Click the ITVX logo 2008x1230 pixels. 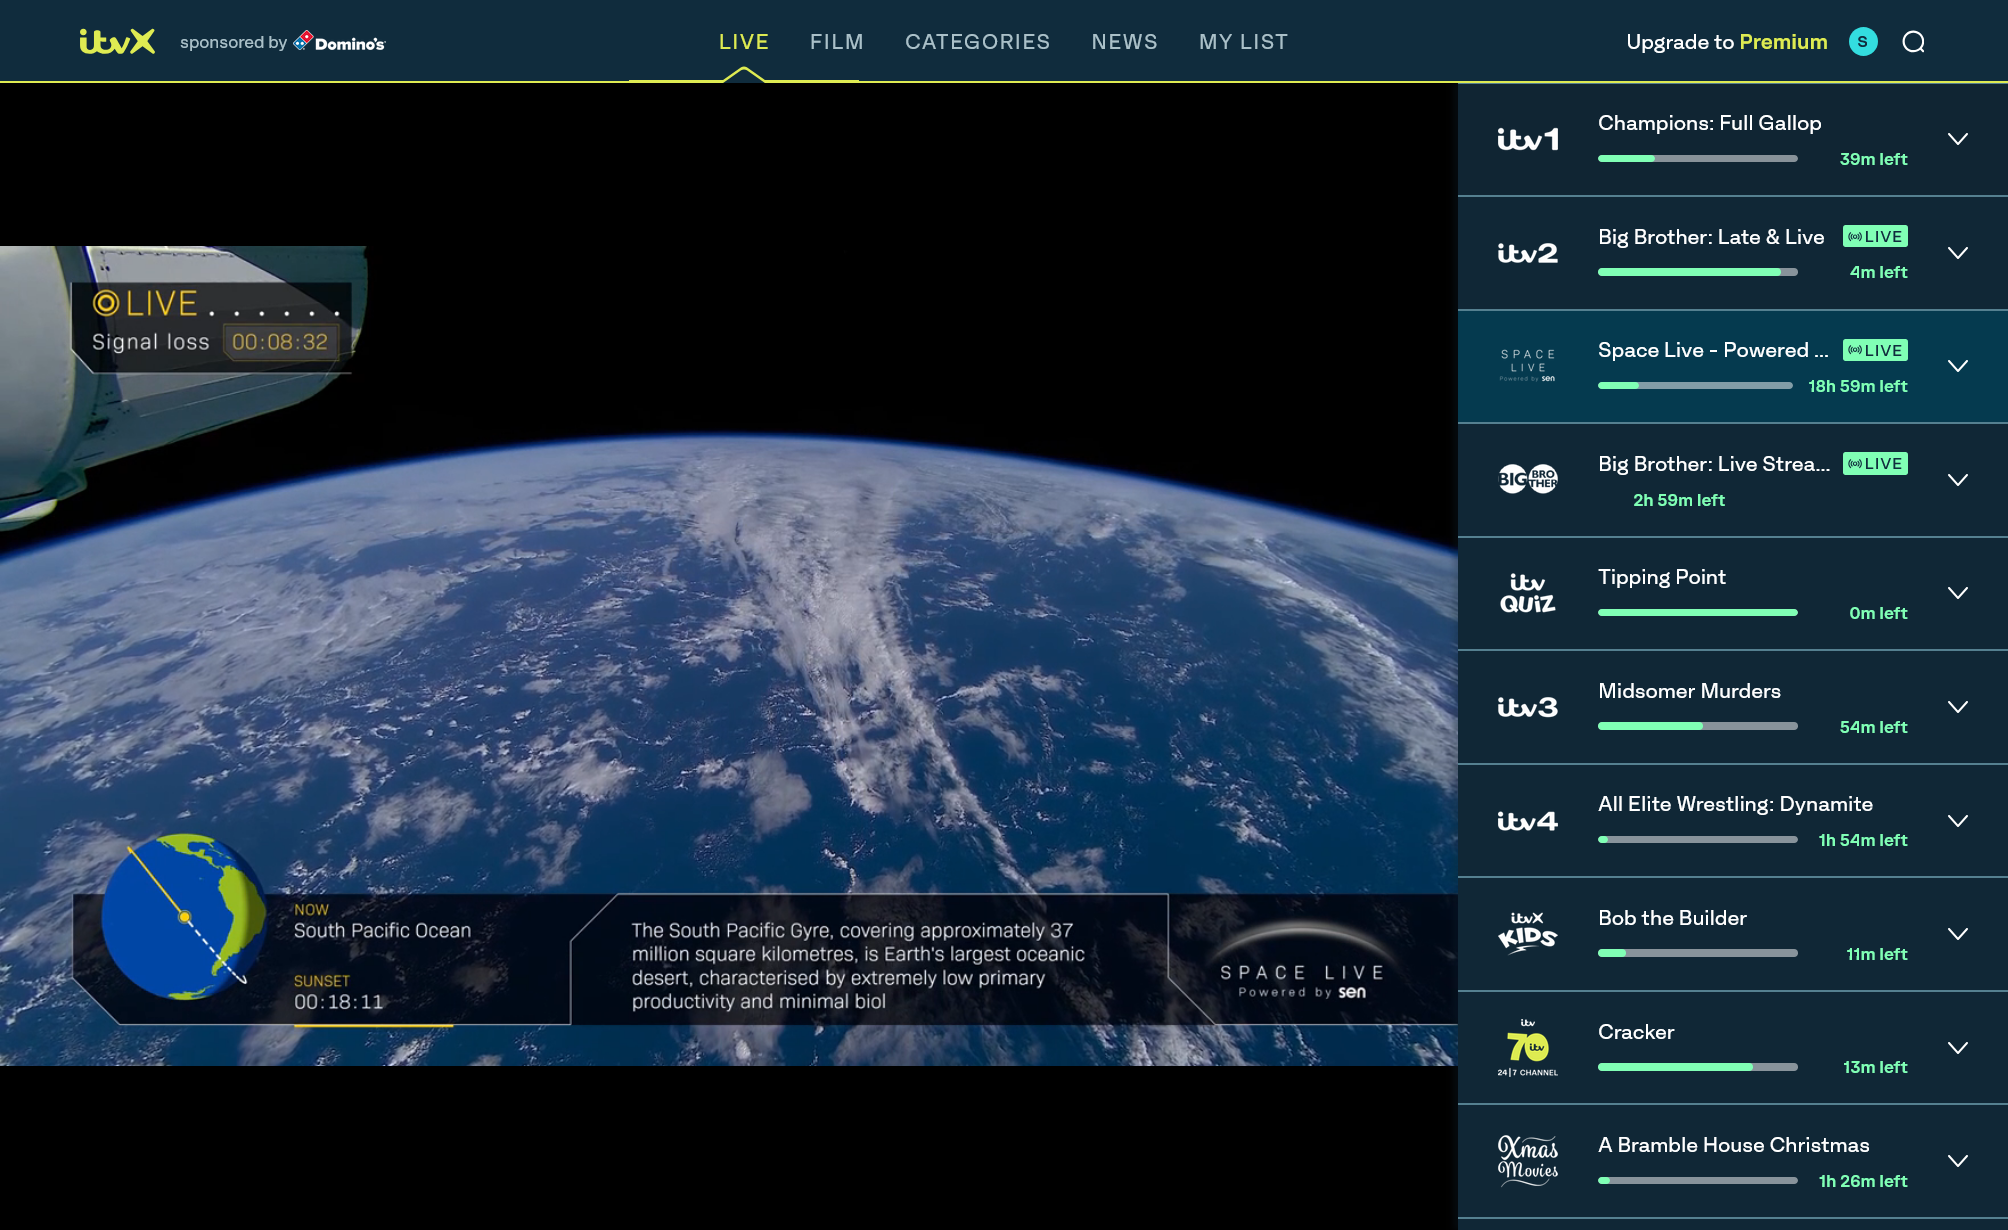pyautogui.click(x=117, y=41)
